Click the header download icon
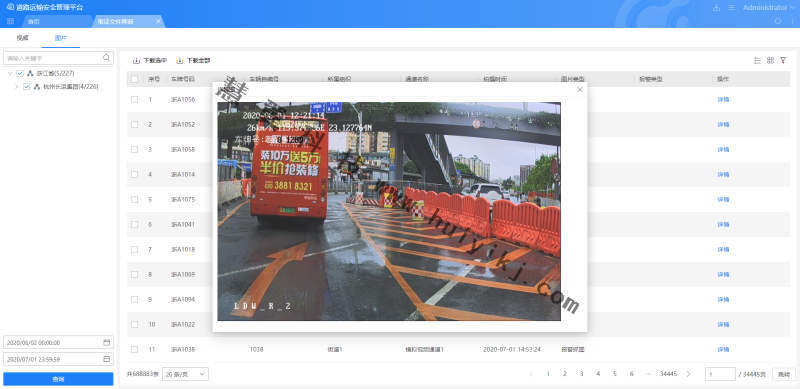This screenshot has width=800, height=389. click(716, 8)
